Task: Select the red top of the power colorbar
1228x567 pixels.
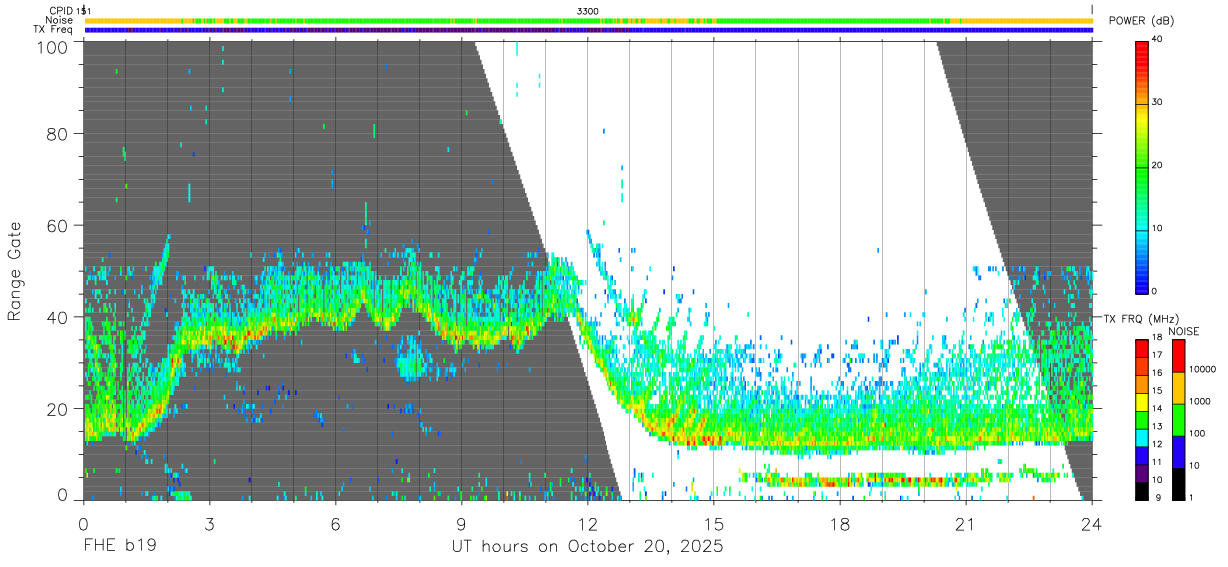Action: click(1142, 50)
